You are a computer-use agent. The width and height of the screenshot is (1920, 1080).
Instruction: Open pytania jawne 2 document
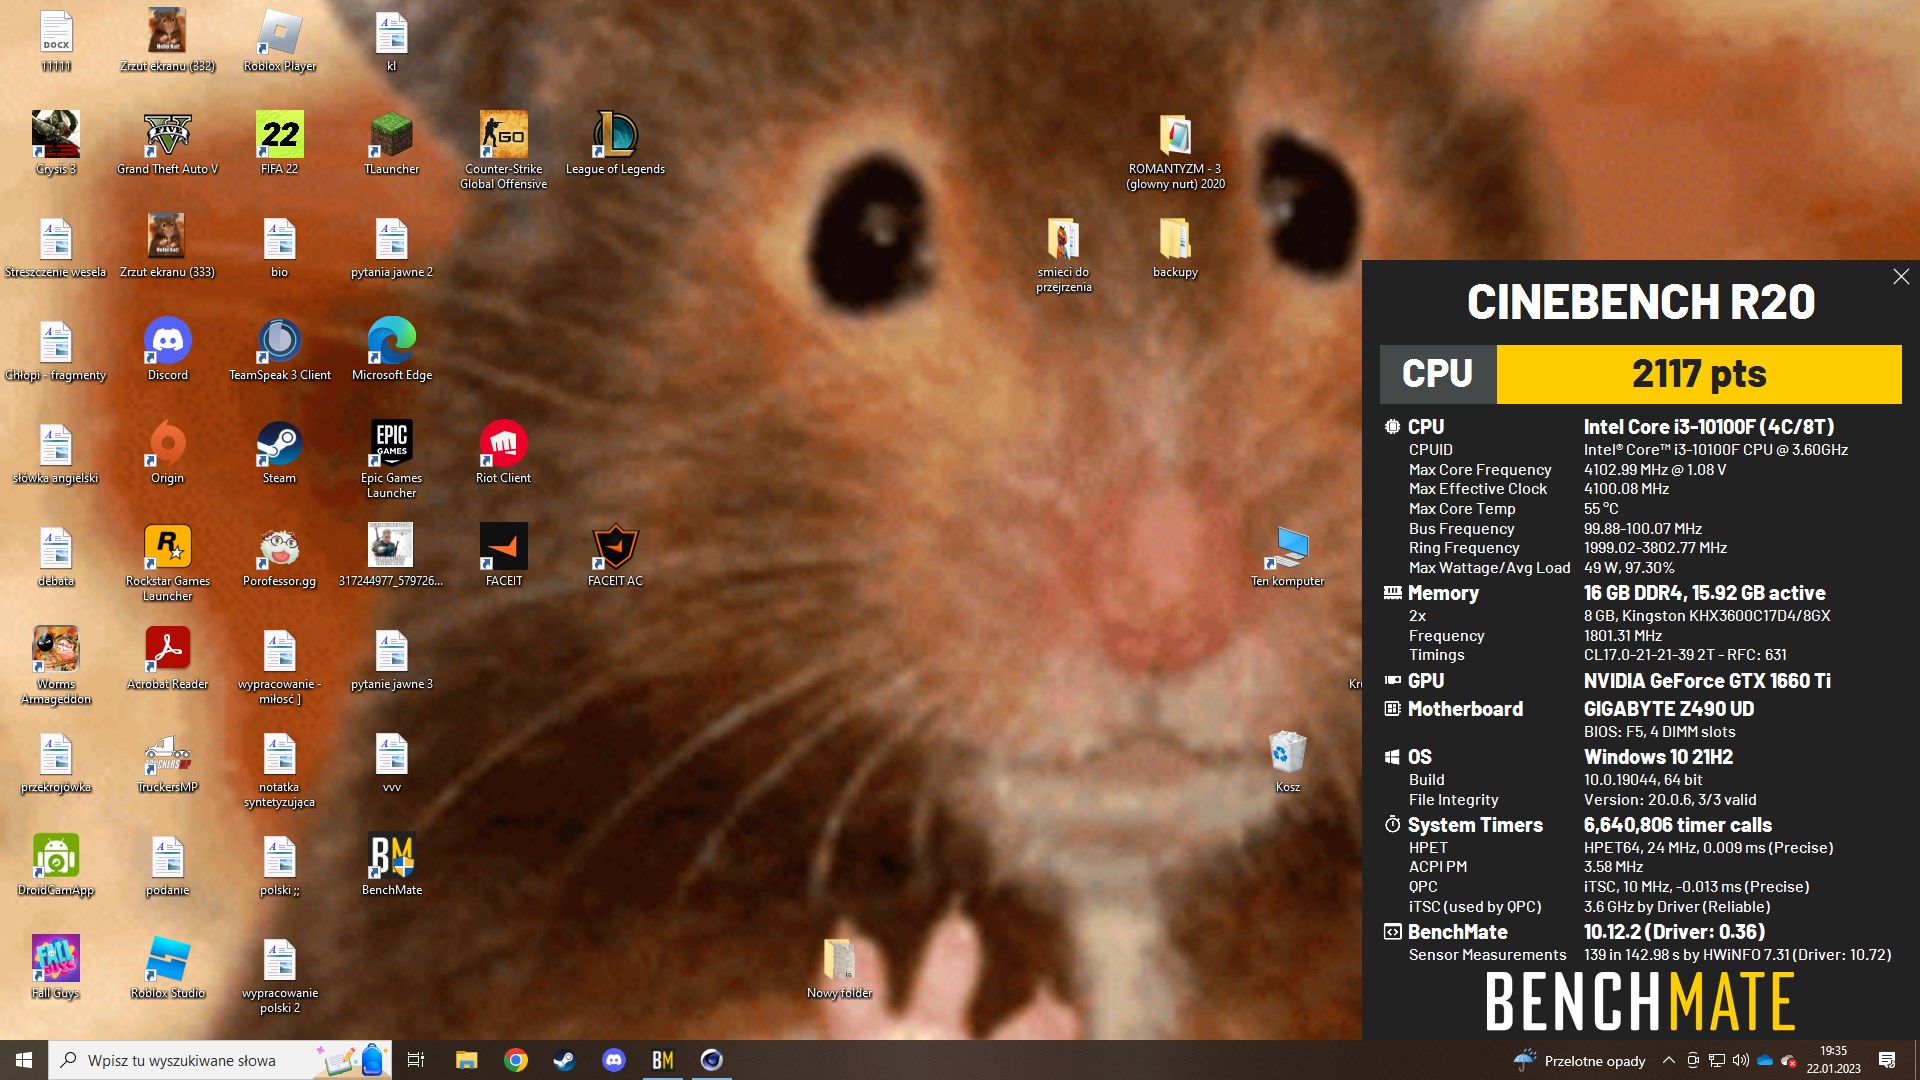(x=391, y=247)
